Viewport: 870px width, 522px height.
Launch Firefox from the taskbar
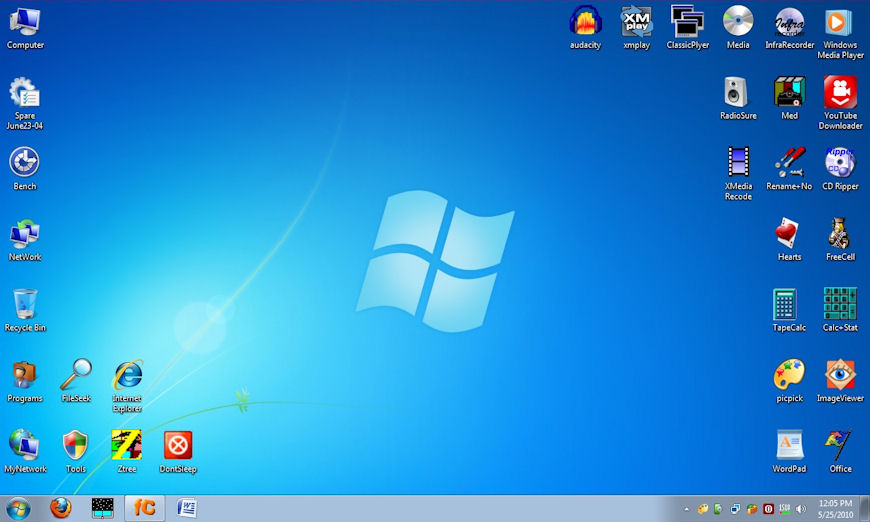pyautogui.click(x=61, y=508)
